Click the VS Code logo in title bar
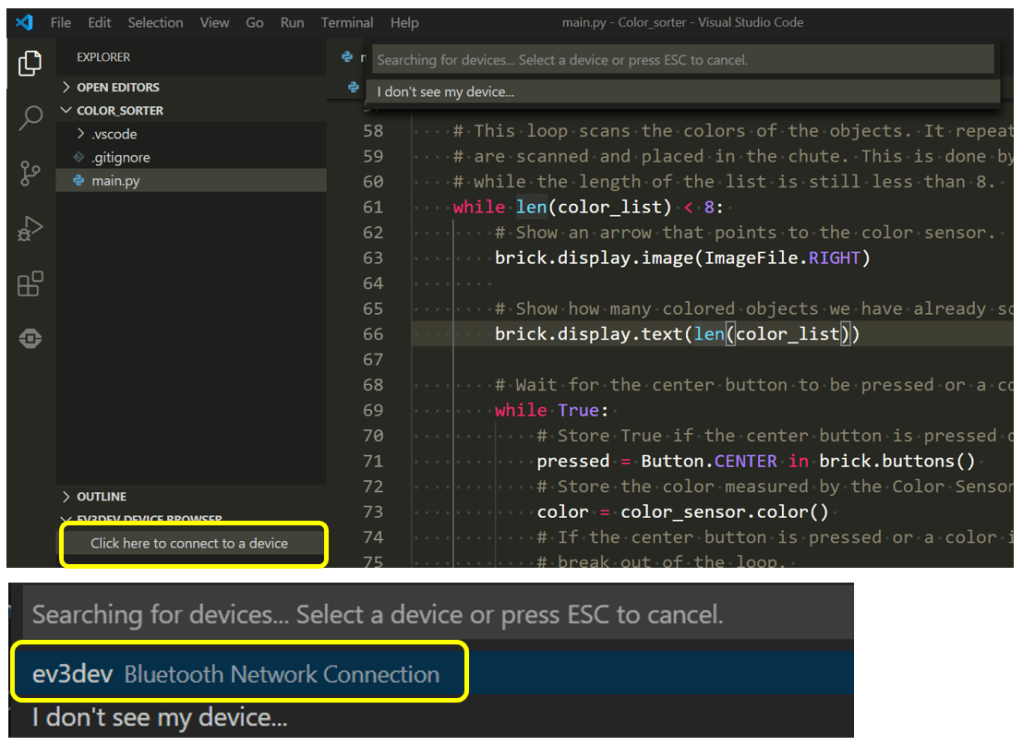 click(25, 22)
